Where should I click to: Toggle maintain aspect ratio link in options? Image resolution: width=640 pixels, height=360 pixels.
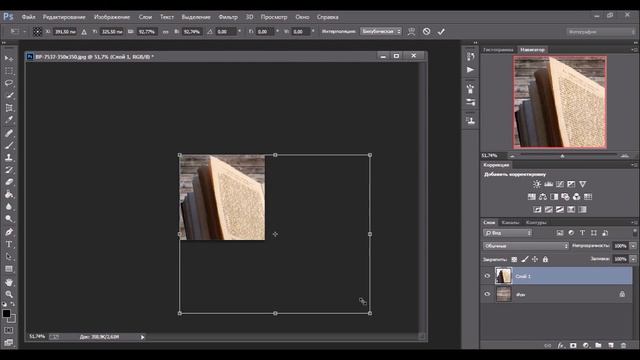click(x=165, y=31)
